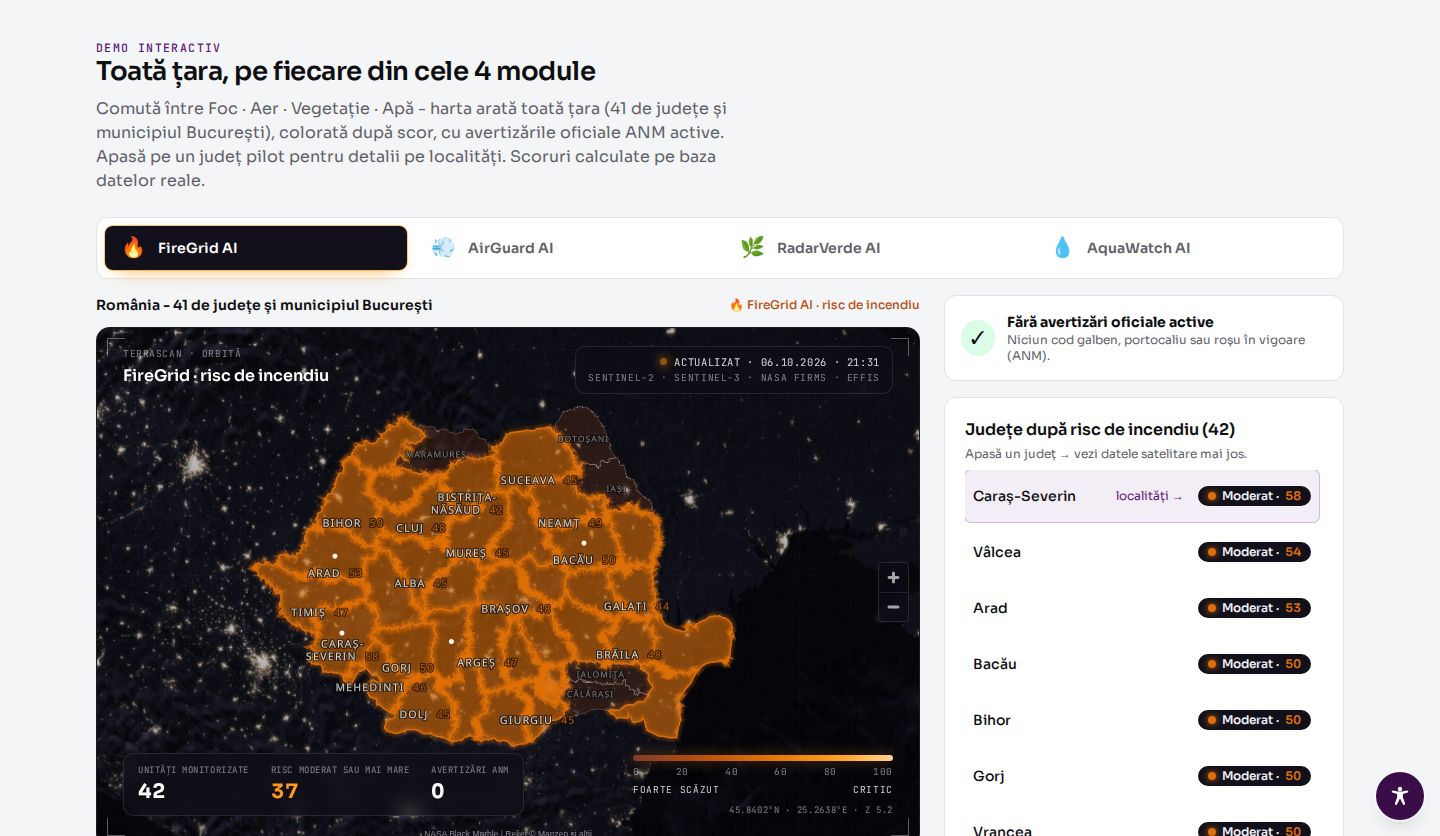Click the 'Avertizări ANM' value 0

(x=437, y=791)
